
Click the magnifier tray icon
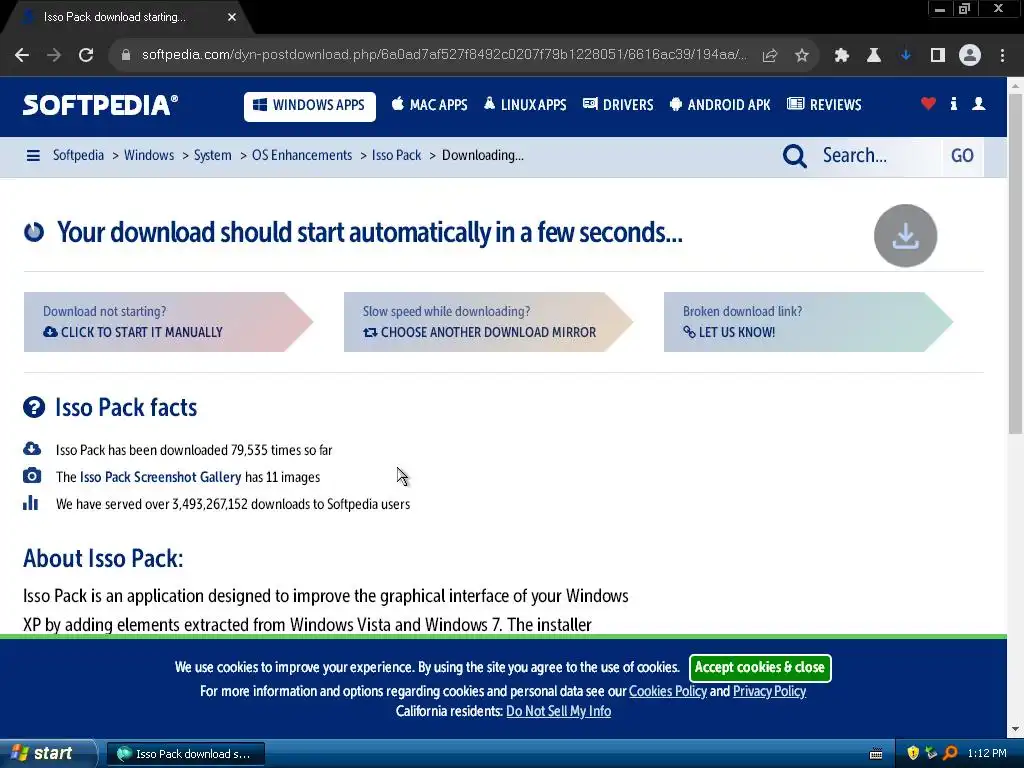click(950, 753)
